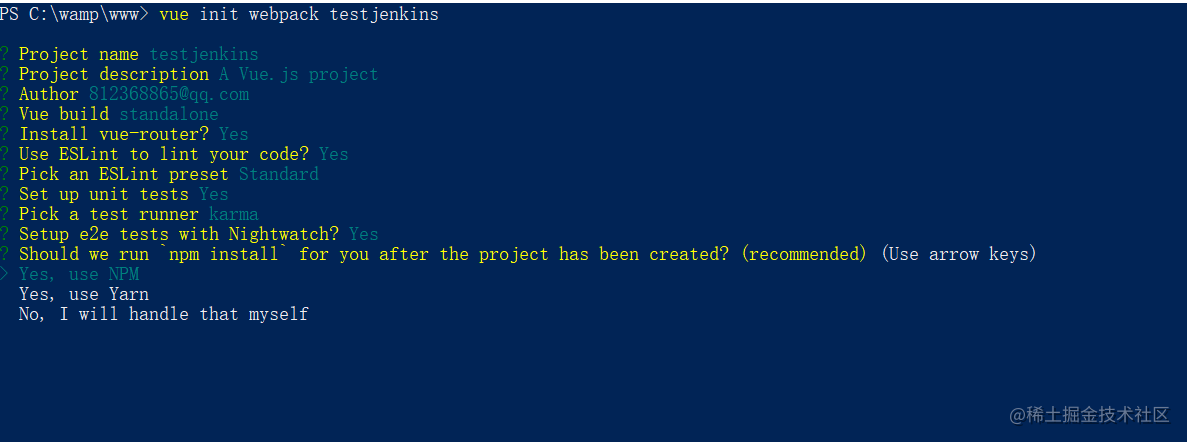Click the author email 812368865@qq.com

point(169,94)
